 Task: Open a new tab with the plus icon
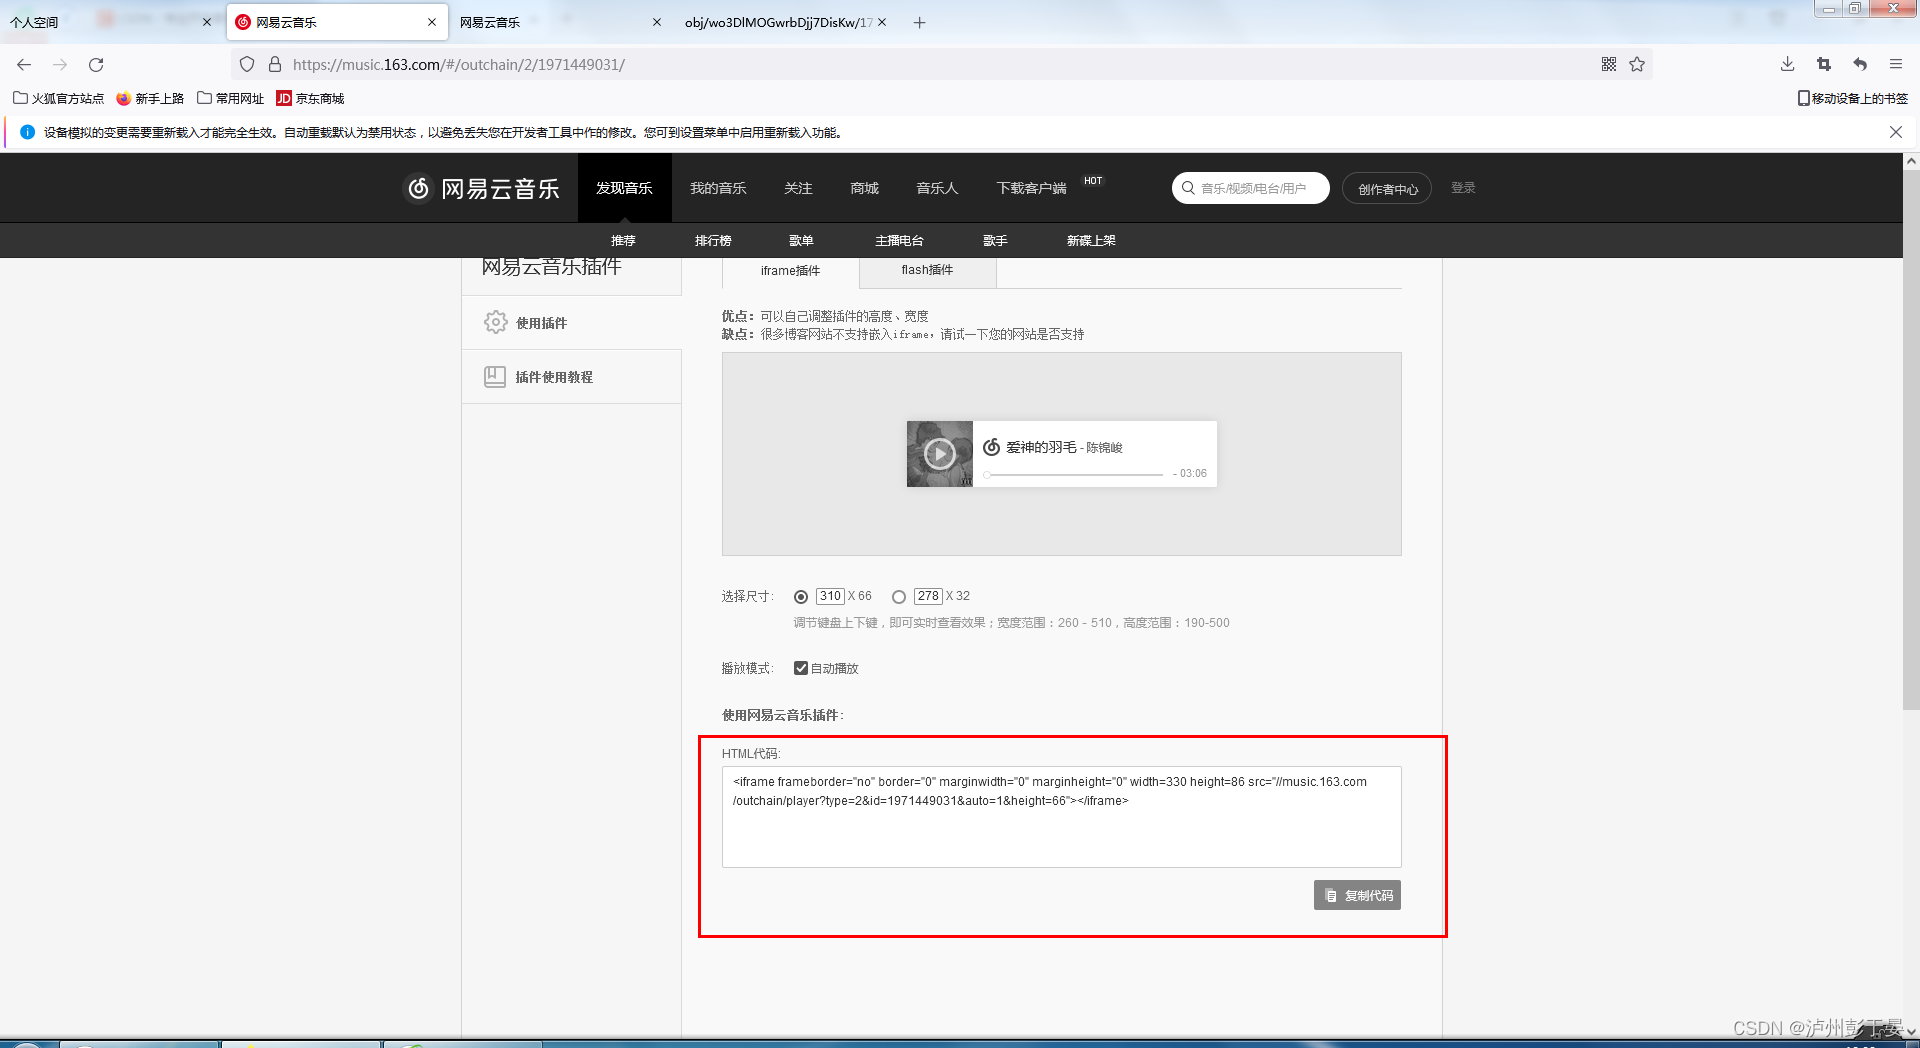click(920, 22)
